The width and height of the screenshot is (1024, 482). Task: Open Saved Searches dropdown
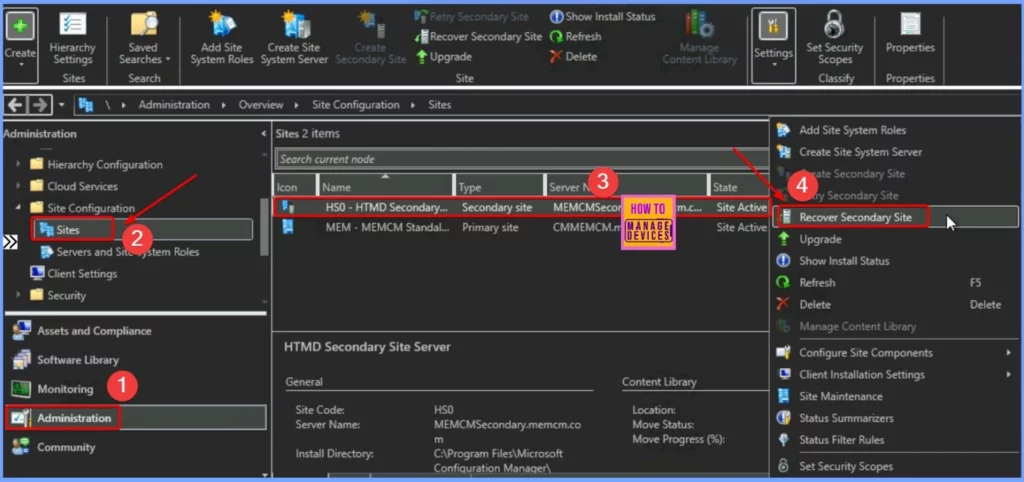point(144,39)
